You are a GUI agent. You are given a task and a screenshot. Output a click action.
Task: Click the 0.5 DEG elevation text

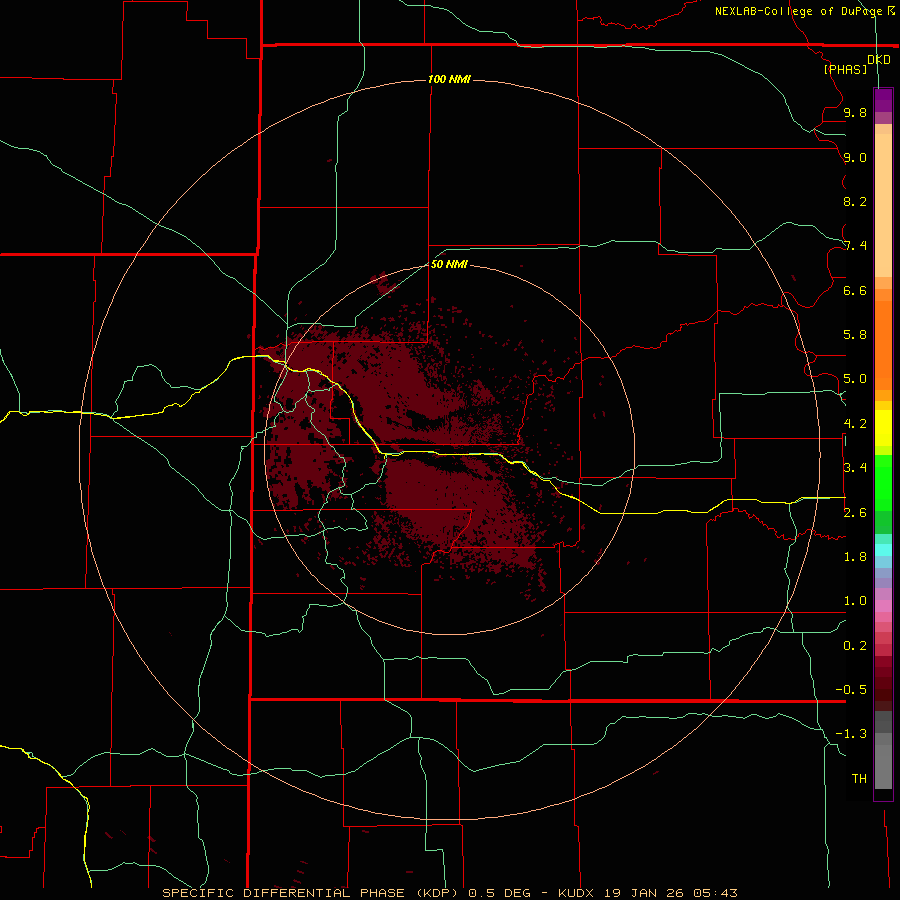(501, 893)
